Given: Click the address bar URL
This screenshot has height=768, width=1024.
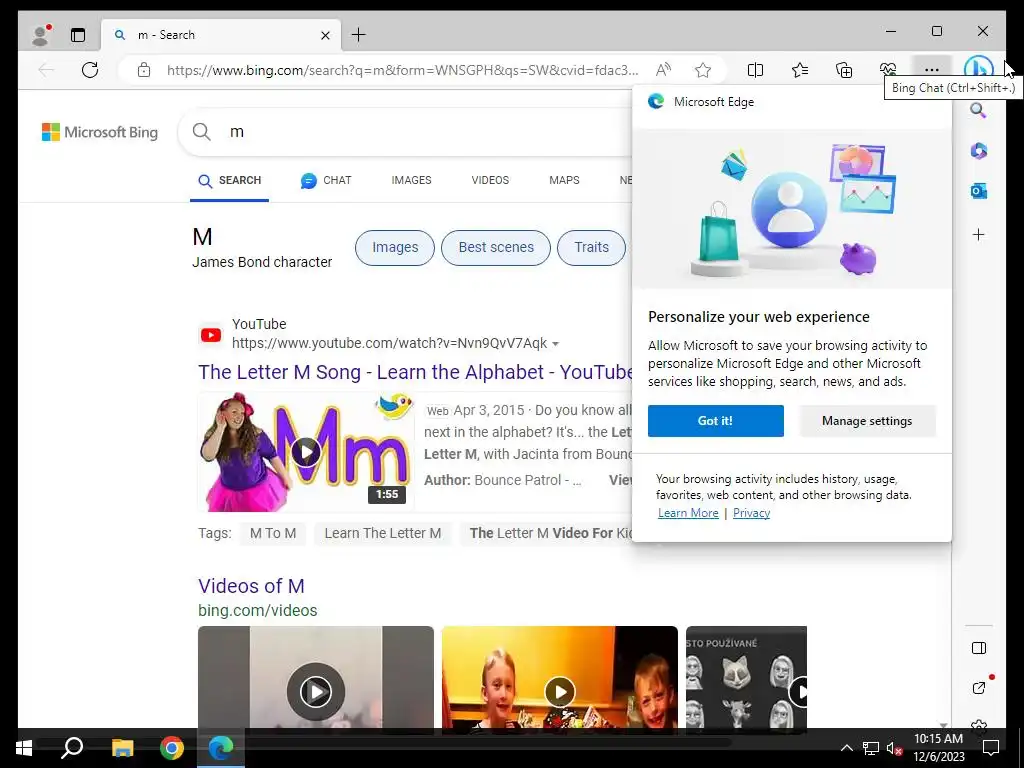Looking at the screenshot, I should [402, 70].
